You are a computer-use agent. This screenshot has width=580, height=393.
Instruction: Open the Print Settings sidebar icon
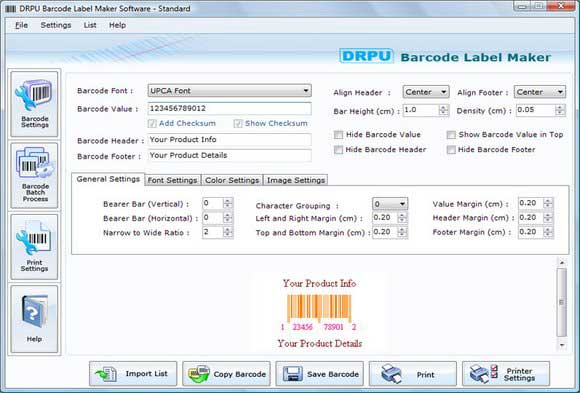tap(34, 247)
